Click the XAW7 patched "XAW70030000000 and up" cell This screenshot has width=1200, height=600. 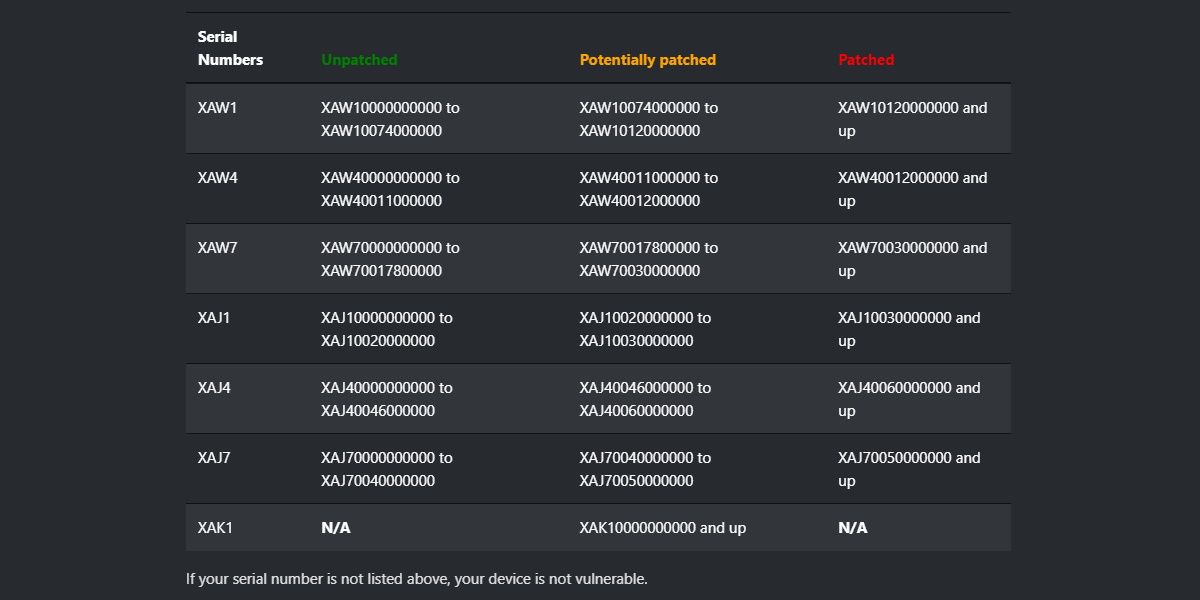tap(912, 259)
